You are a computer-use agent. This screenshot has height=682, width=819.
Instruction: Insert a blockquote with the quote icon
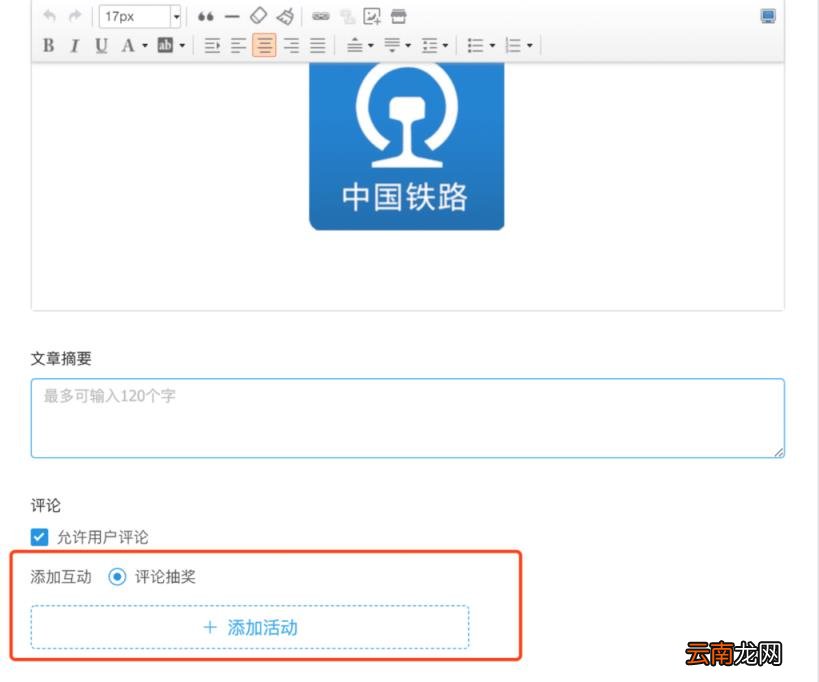coord(205,17)
